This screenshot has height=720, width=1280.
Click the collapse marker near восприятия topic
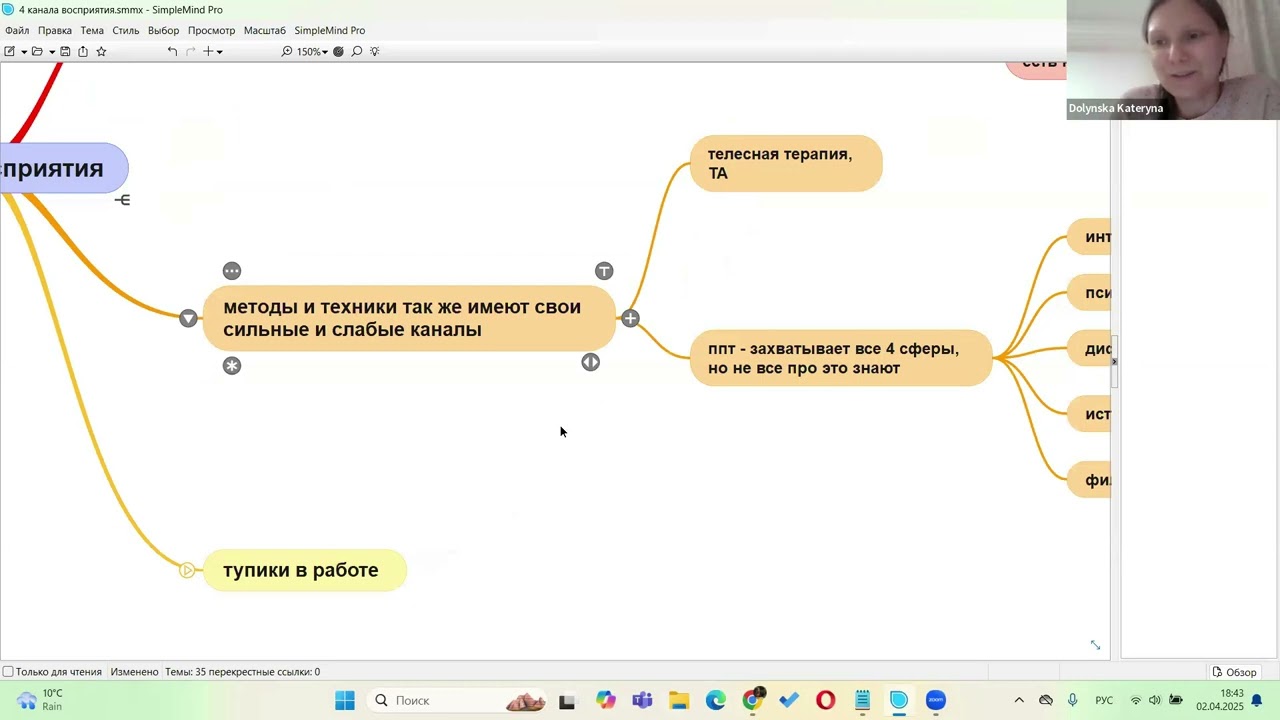point(122,200)
